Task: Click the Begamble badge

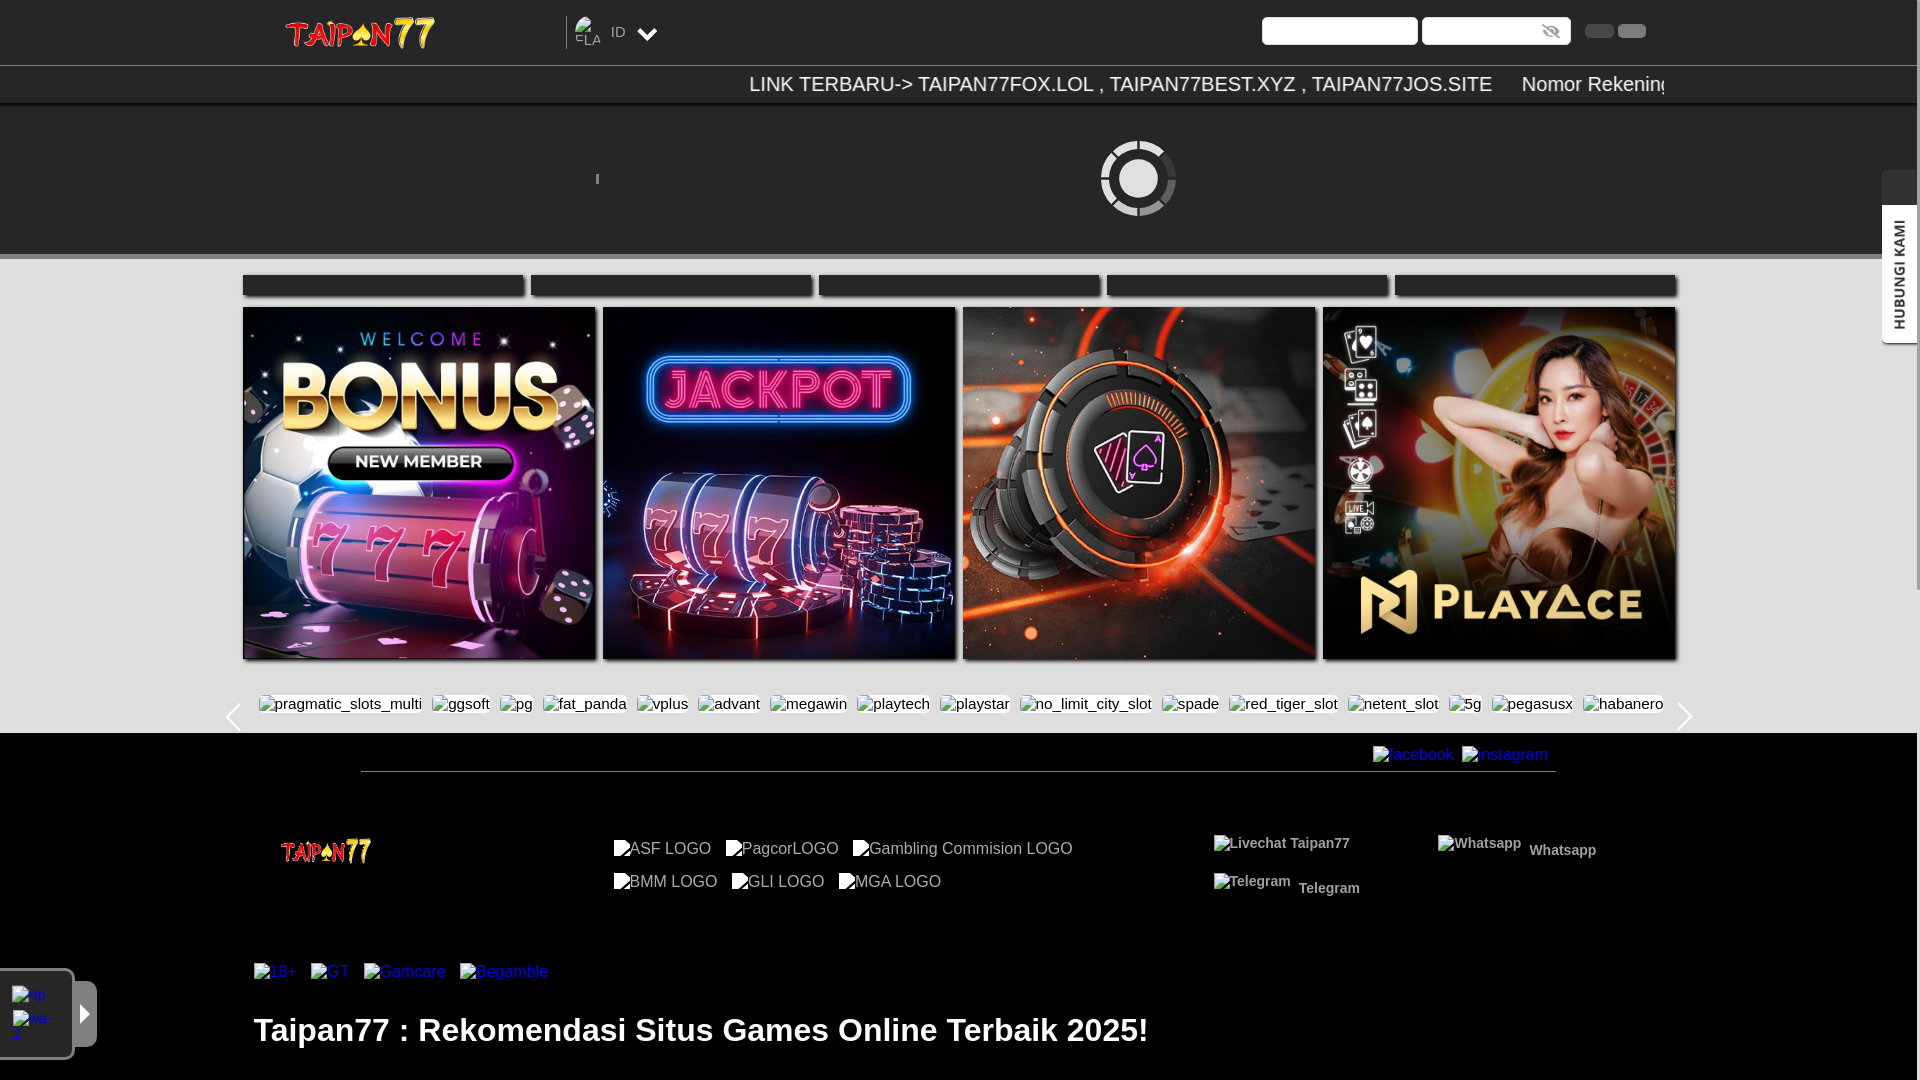Action: [x=504, y=972]
